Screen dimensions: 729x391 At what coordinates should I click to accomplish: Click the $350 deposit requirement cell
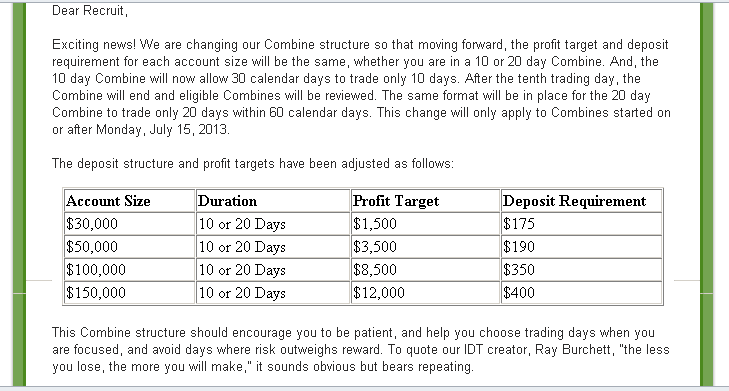point(581,270)
